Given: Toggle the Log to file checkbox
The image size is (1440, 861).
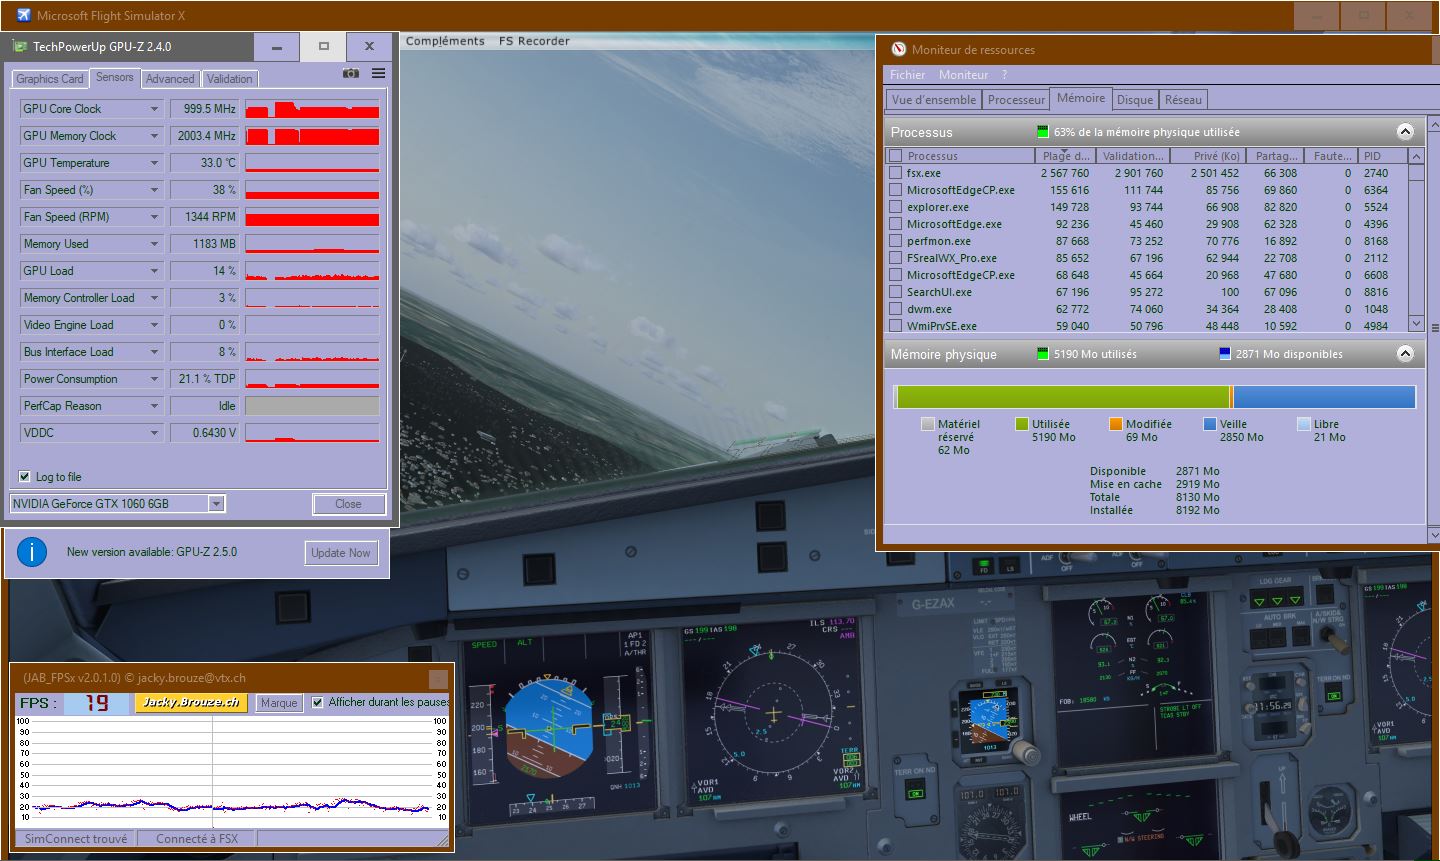Looking at the screenshot, I should 25,477.
